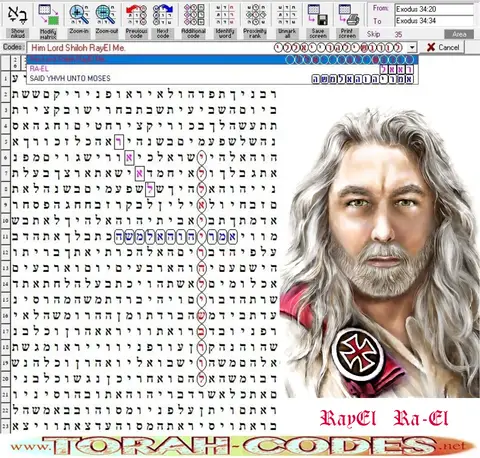Screen dimensions: 480x458
Task: Click the red RayEl Ra-El caption text
Action: [x=384, y=418]
